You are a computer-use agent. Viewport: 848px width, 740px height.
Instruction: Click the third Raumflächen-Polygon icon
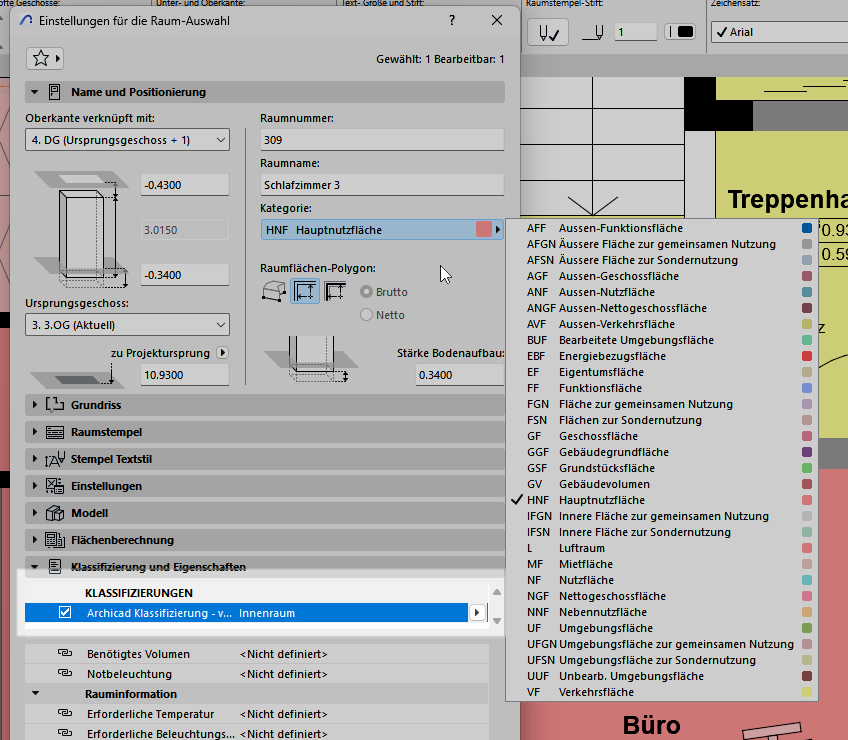coord(336,292)
